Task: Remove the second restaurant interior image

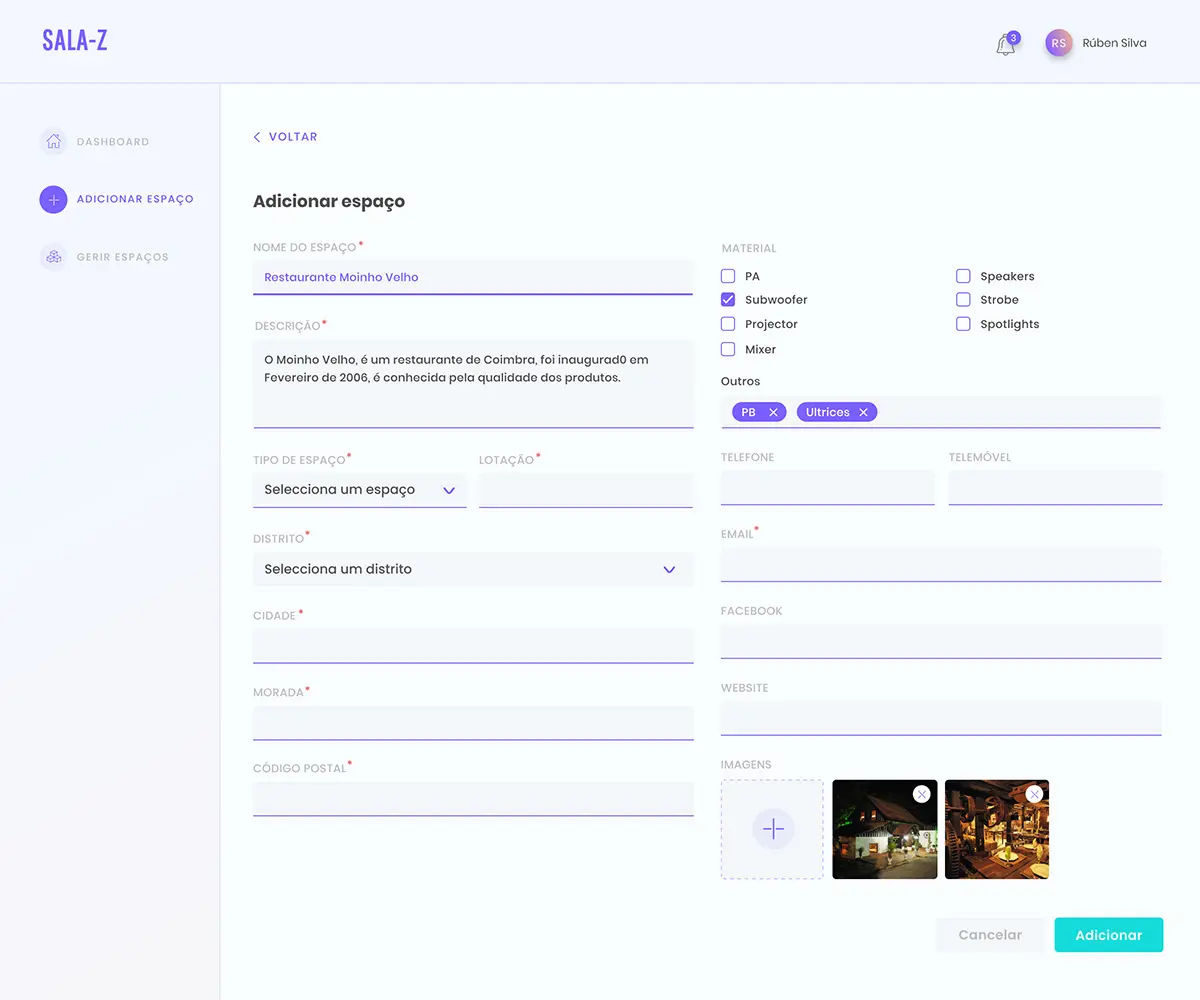Action: (x=1035, y=794)
